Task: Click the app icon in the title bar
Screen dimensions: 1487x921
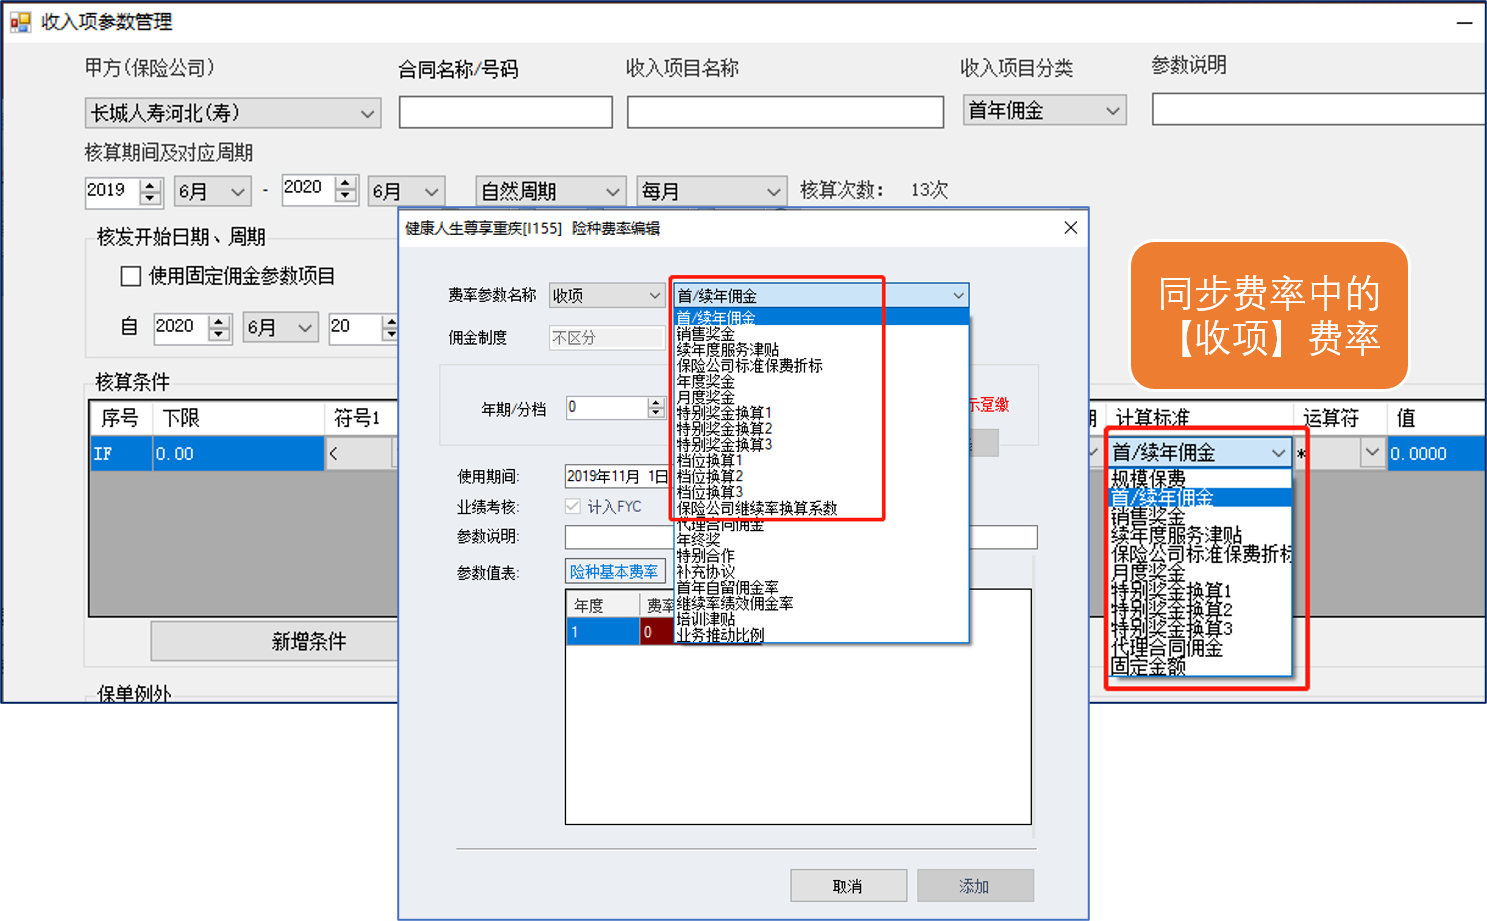Action: [x=20, y=21]
